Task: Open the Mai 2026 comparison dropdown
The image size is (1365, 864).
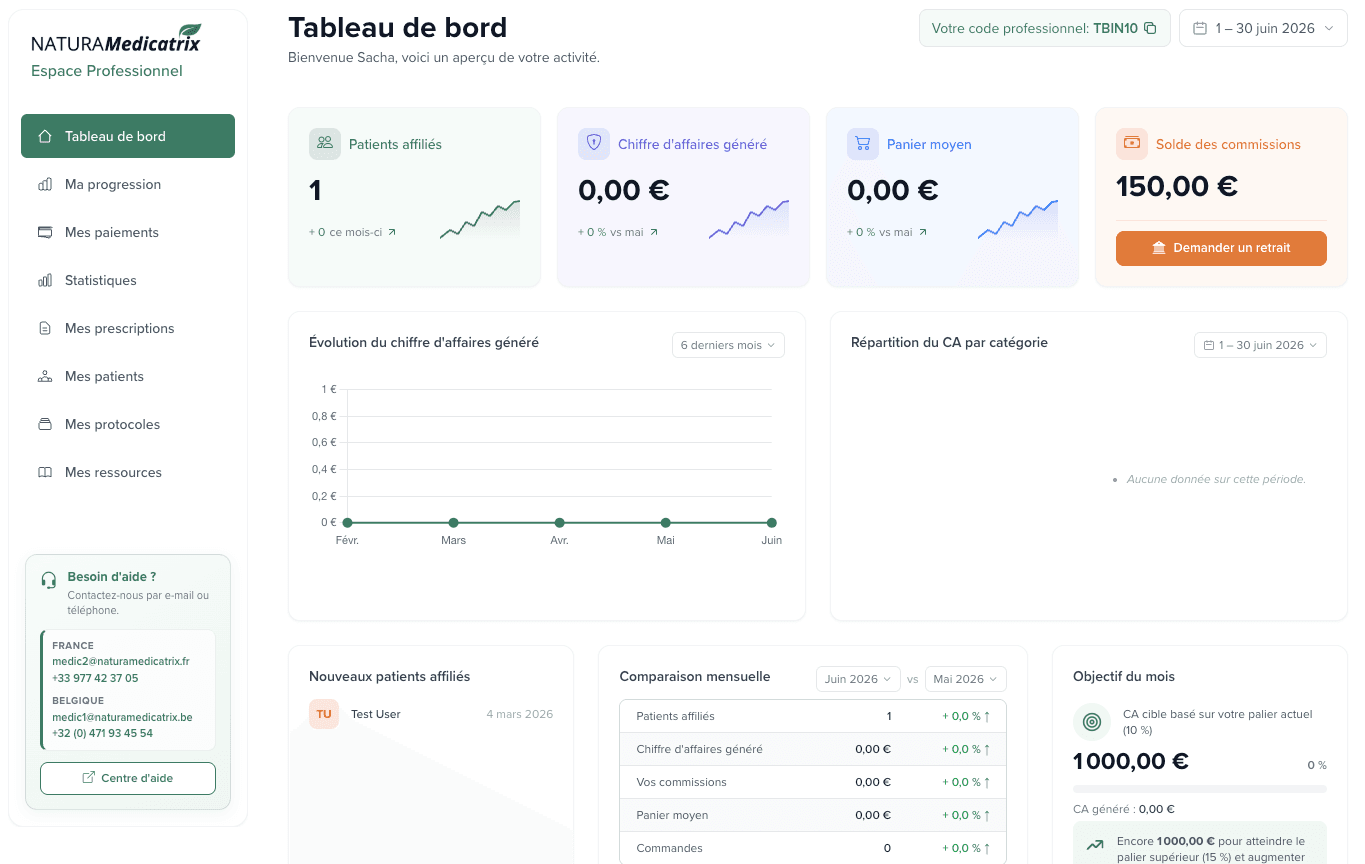Action: 966,679
